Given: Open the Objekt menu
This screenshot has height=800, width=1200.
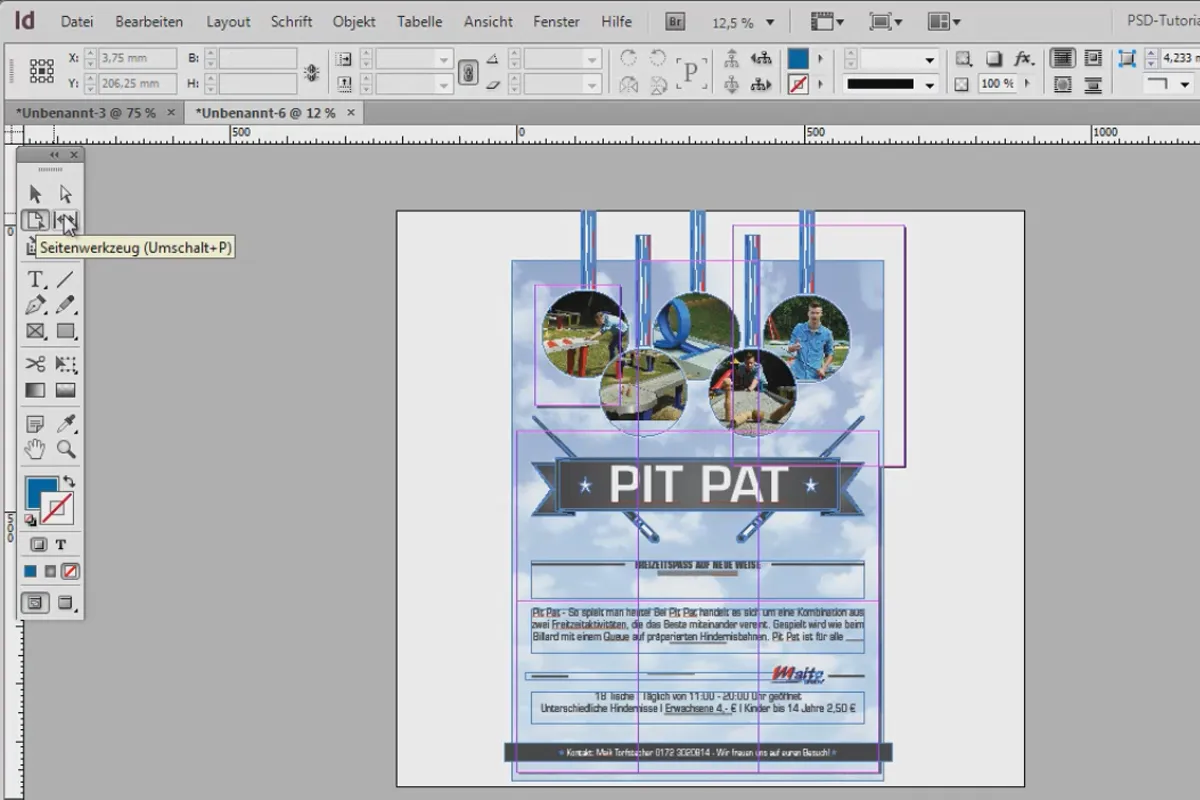Looking at the screenshot, I should tap(354, 21).
